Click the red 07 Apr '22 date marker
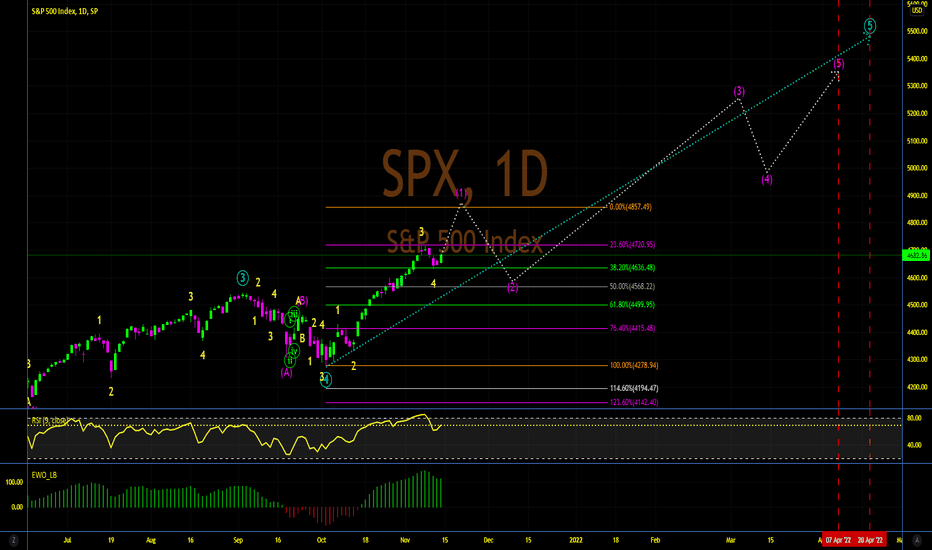932x550 pixels. pyautogui.click(x=838, y=540)
